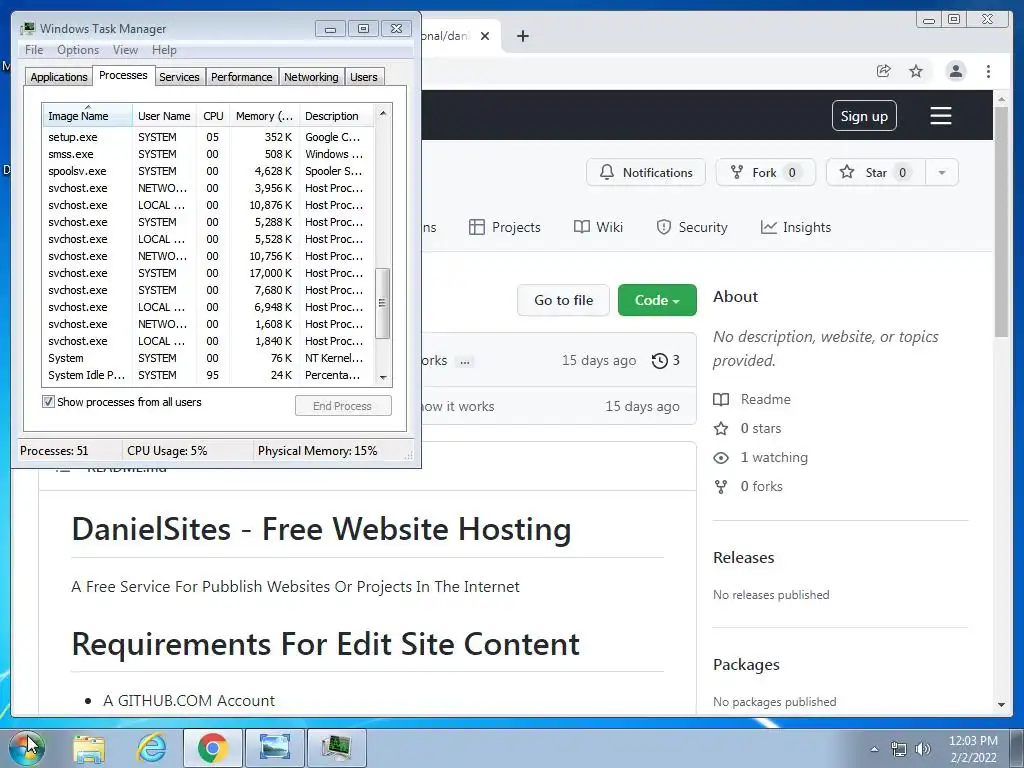Sort by Memory column header
Image resolution: width=1024 pixels, height=768 pixels.
point(264,116)
